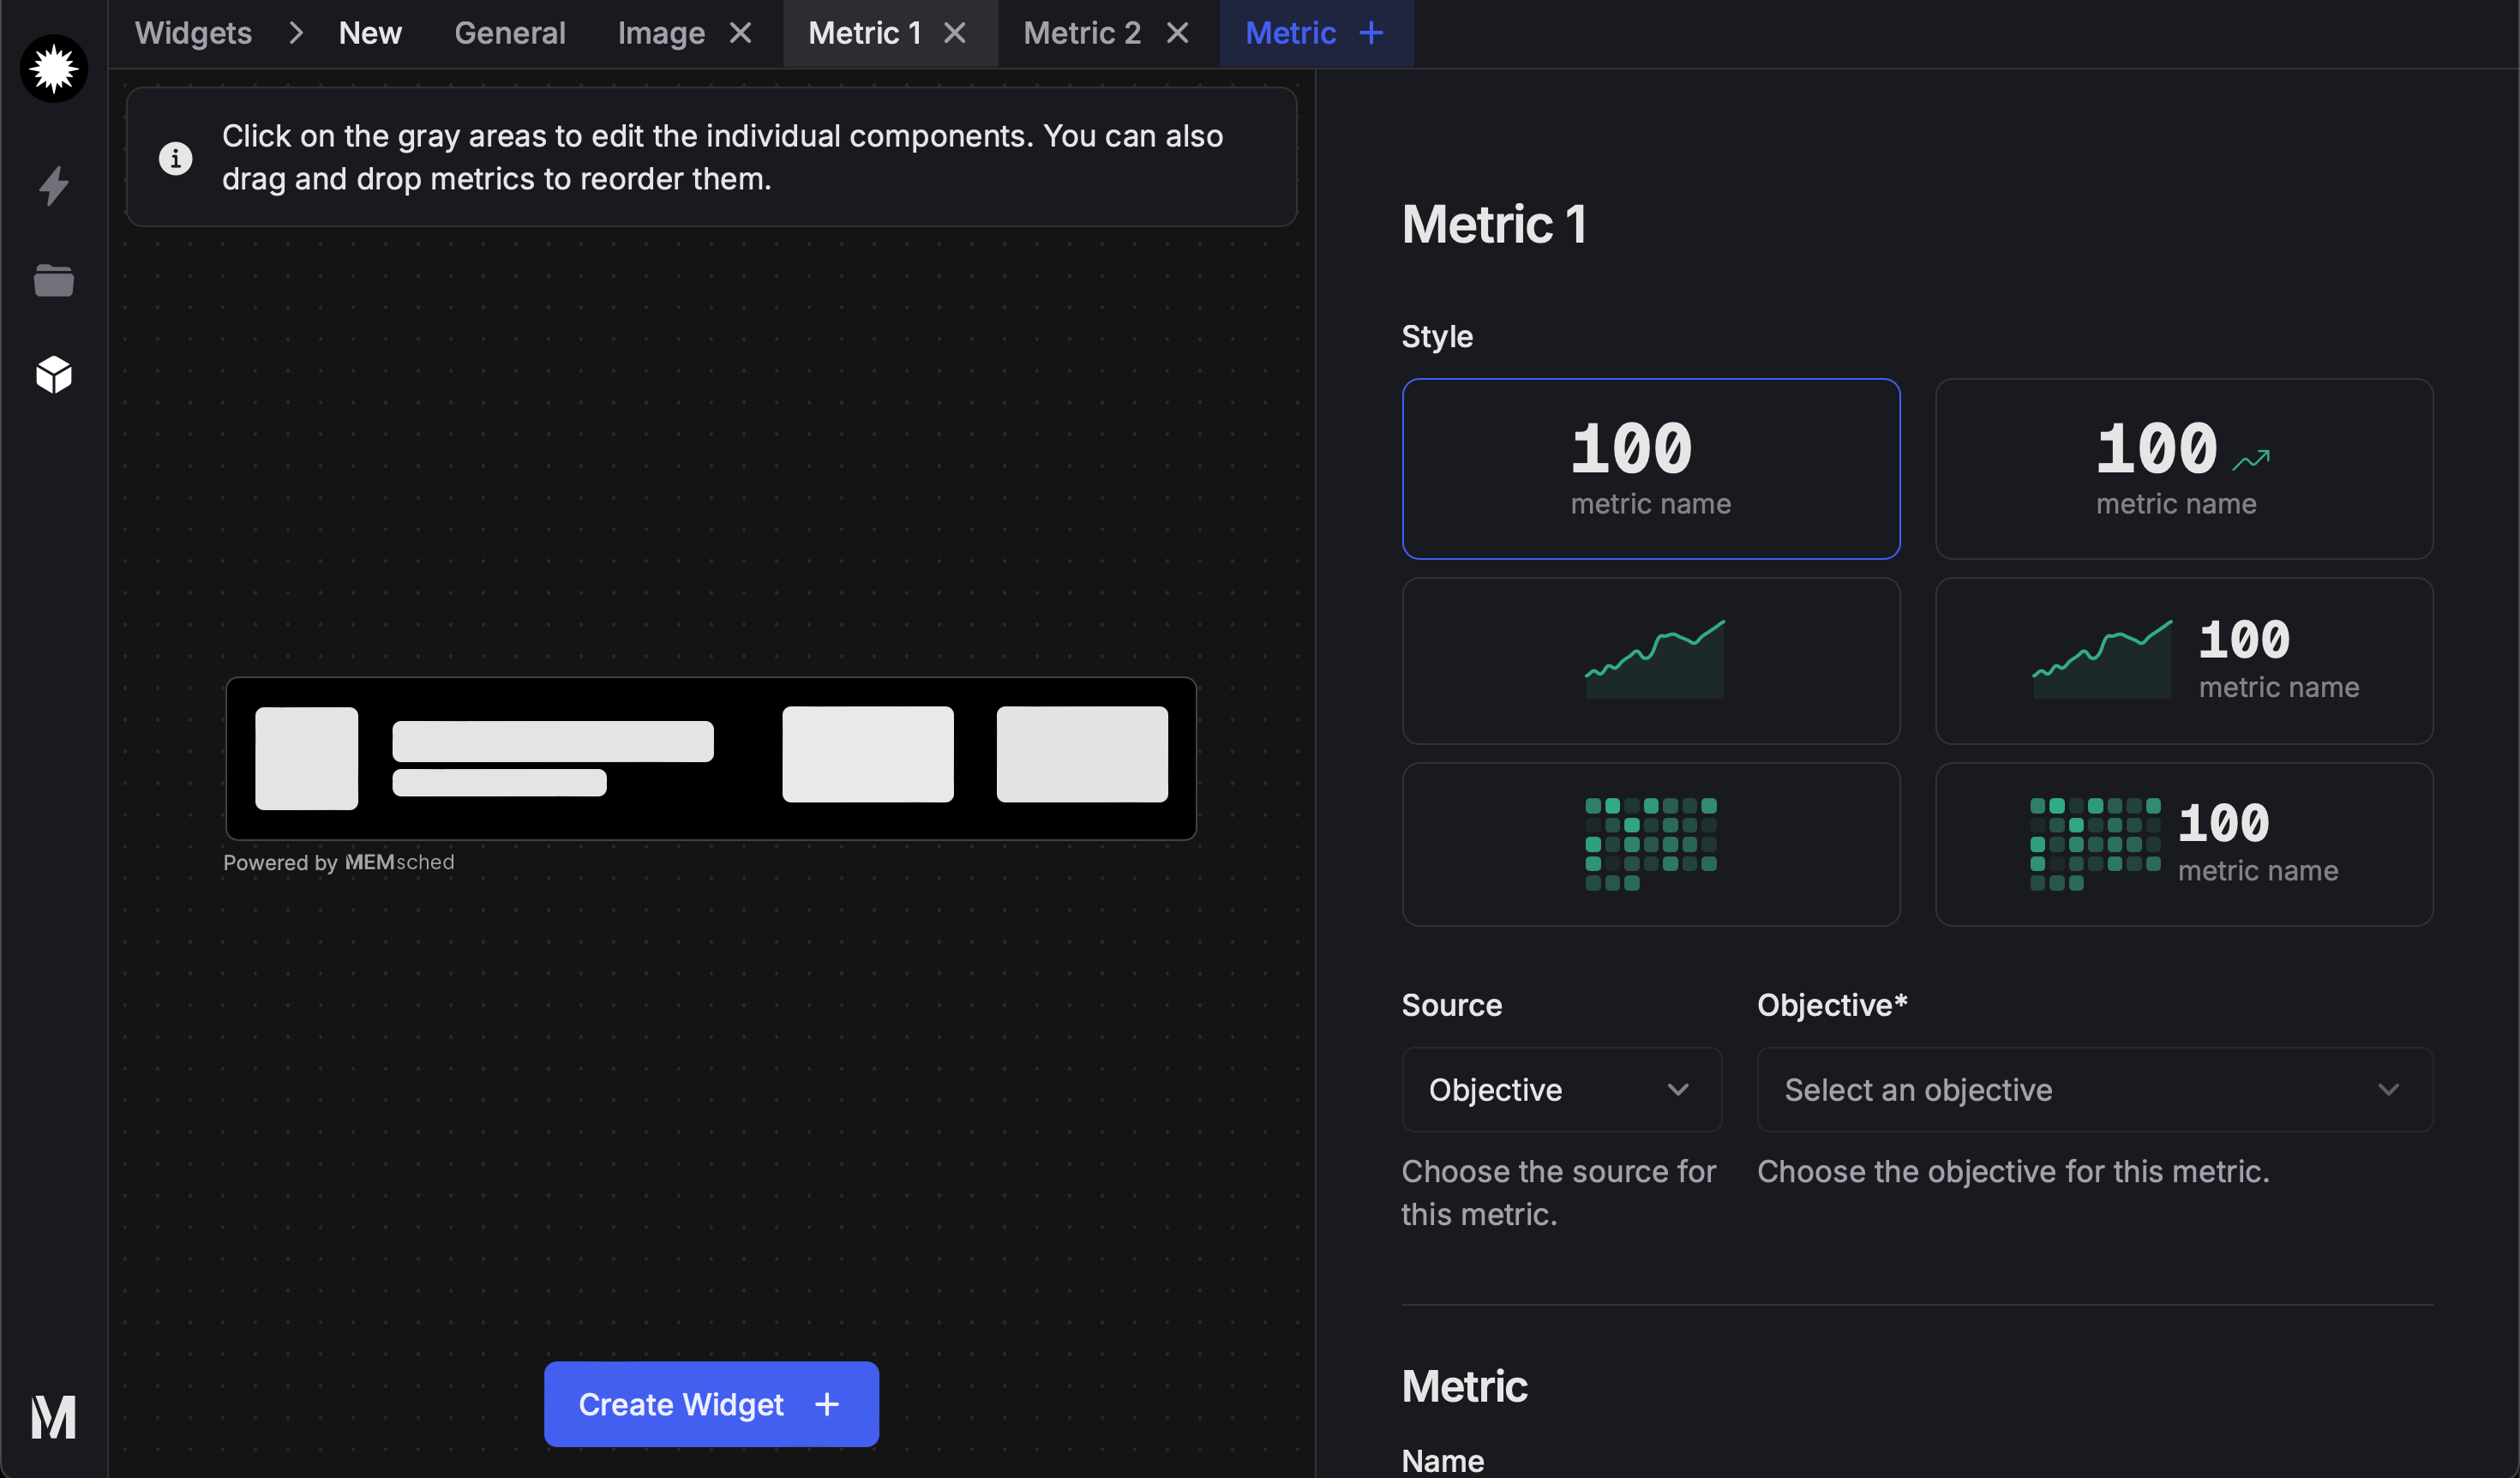Select the contribution grid metric style
Screen dimensions: 2520x1478
[1650, 843]
